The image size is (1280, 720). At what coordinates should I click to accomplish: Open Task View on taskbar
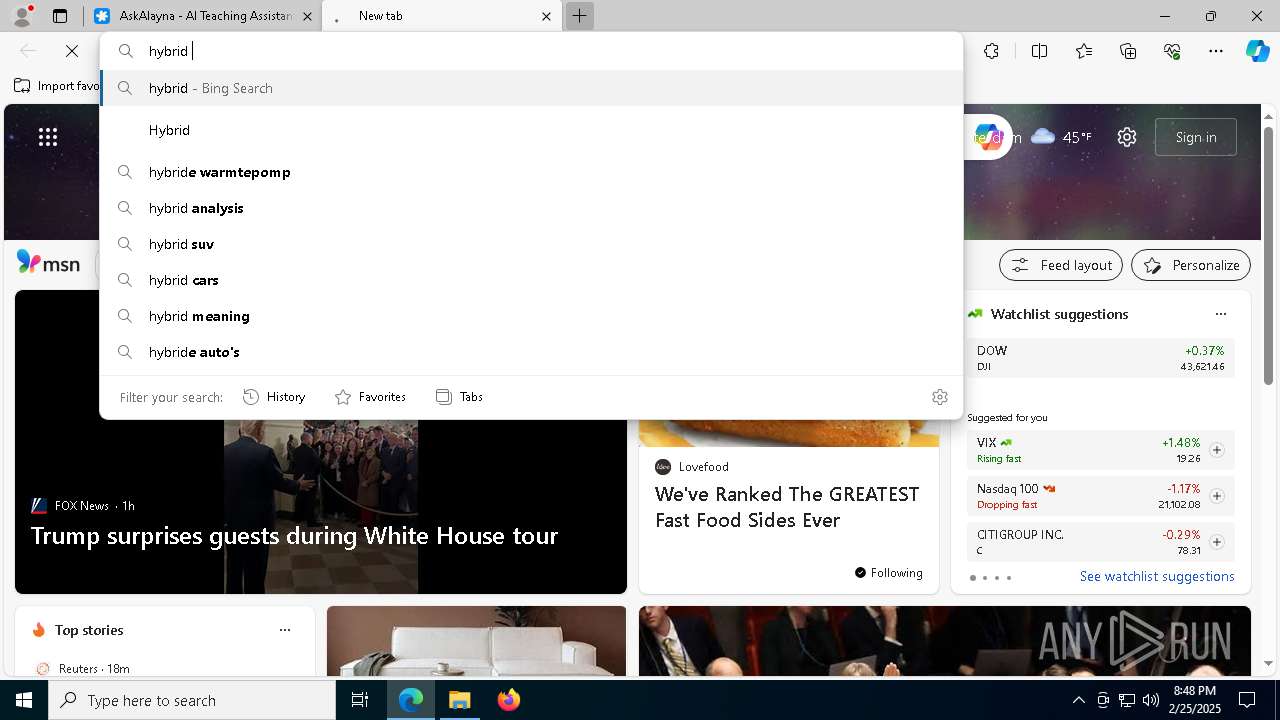click(x=360, y=700)
